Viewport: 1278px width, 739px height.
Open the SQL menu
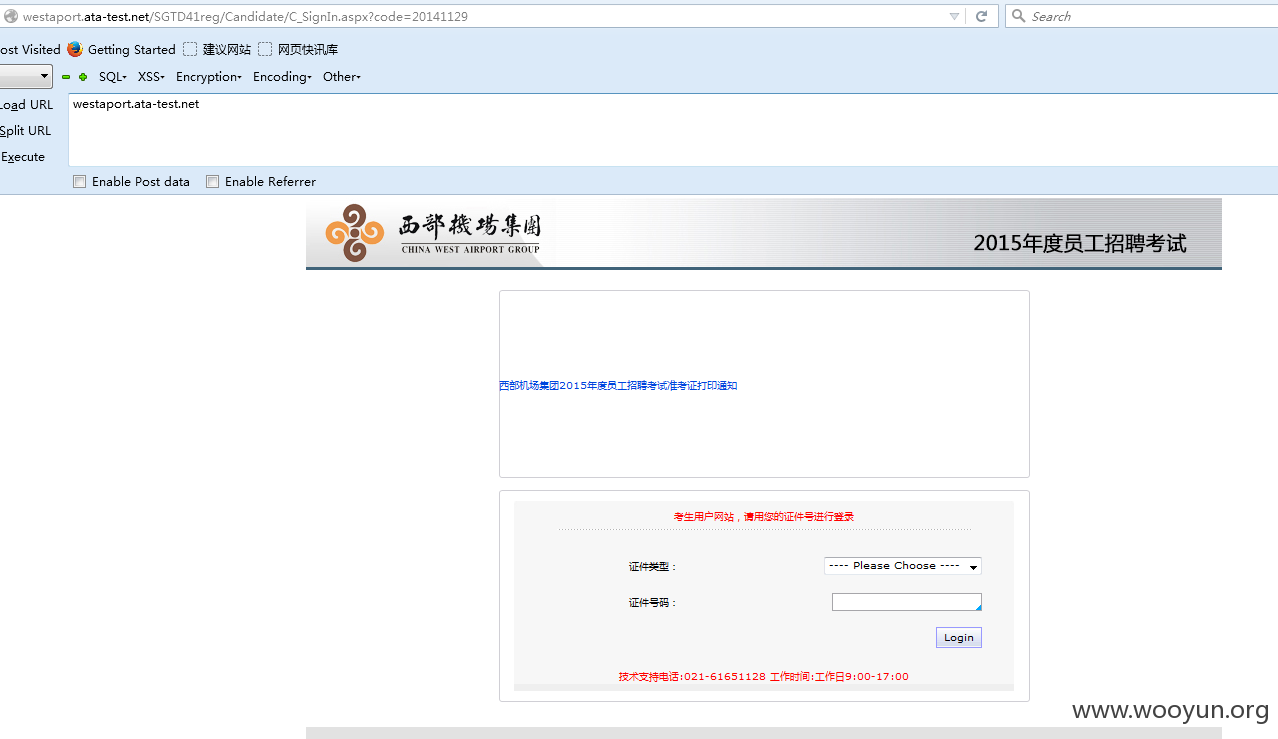pos(113,77)
